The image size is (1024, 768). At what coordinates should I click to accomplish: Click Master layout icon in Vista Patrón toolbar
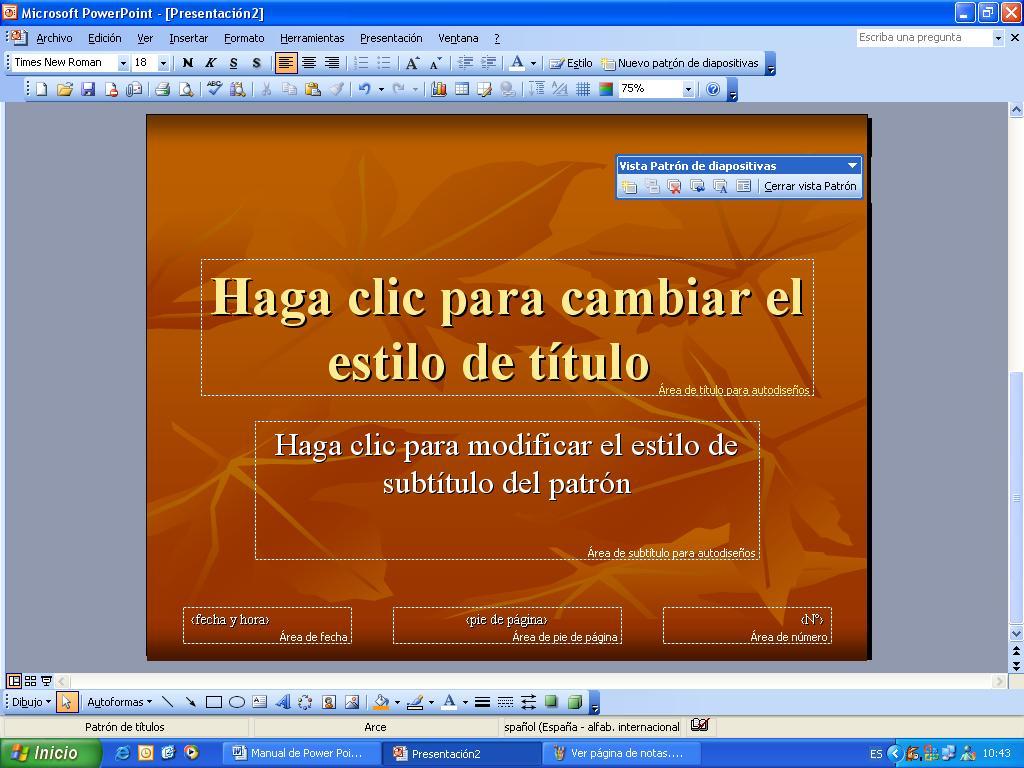pyautogui.click(x=743, y=186)
